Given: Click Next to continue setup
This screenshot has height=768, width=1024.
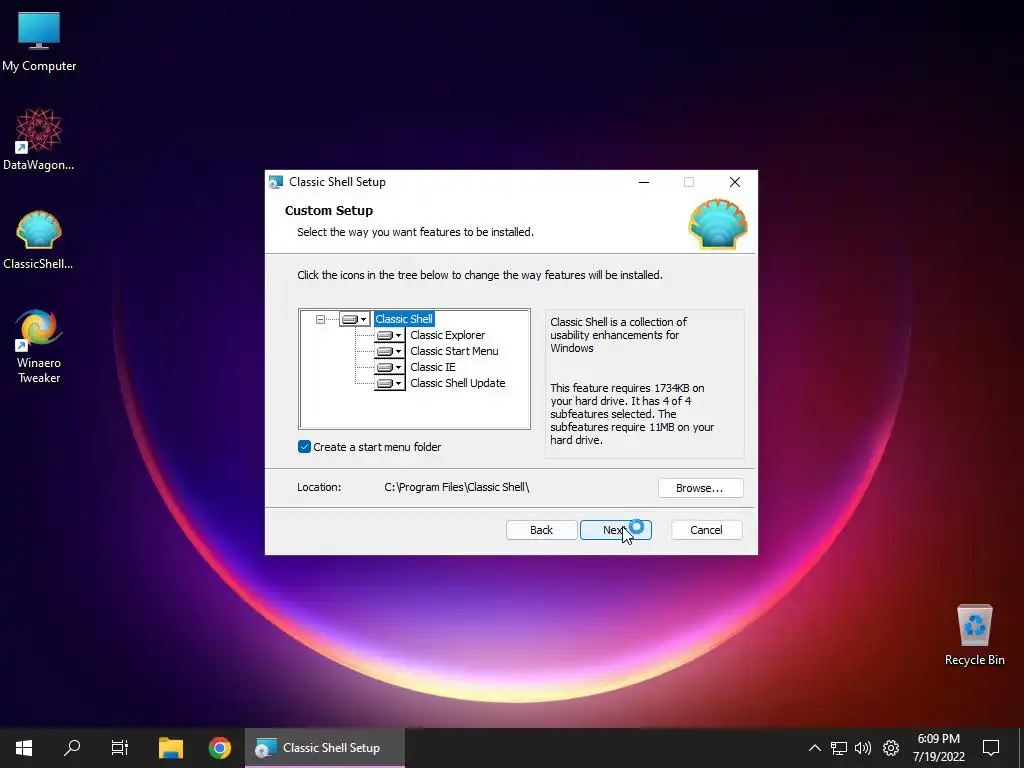Looking at the screenshot, I should 615,530.
